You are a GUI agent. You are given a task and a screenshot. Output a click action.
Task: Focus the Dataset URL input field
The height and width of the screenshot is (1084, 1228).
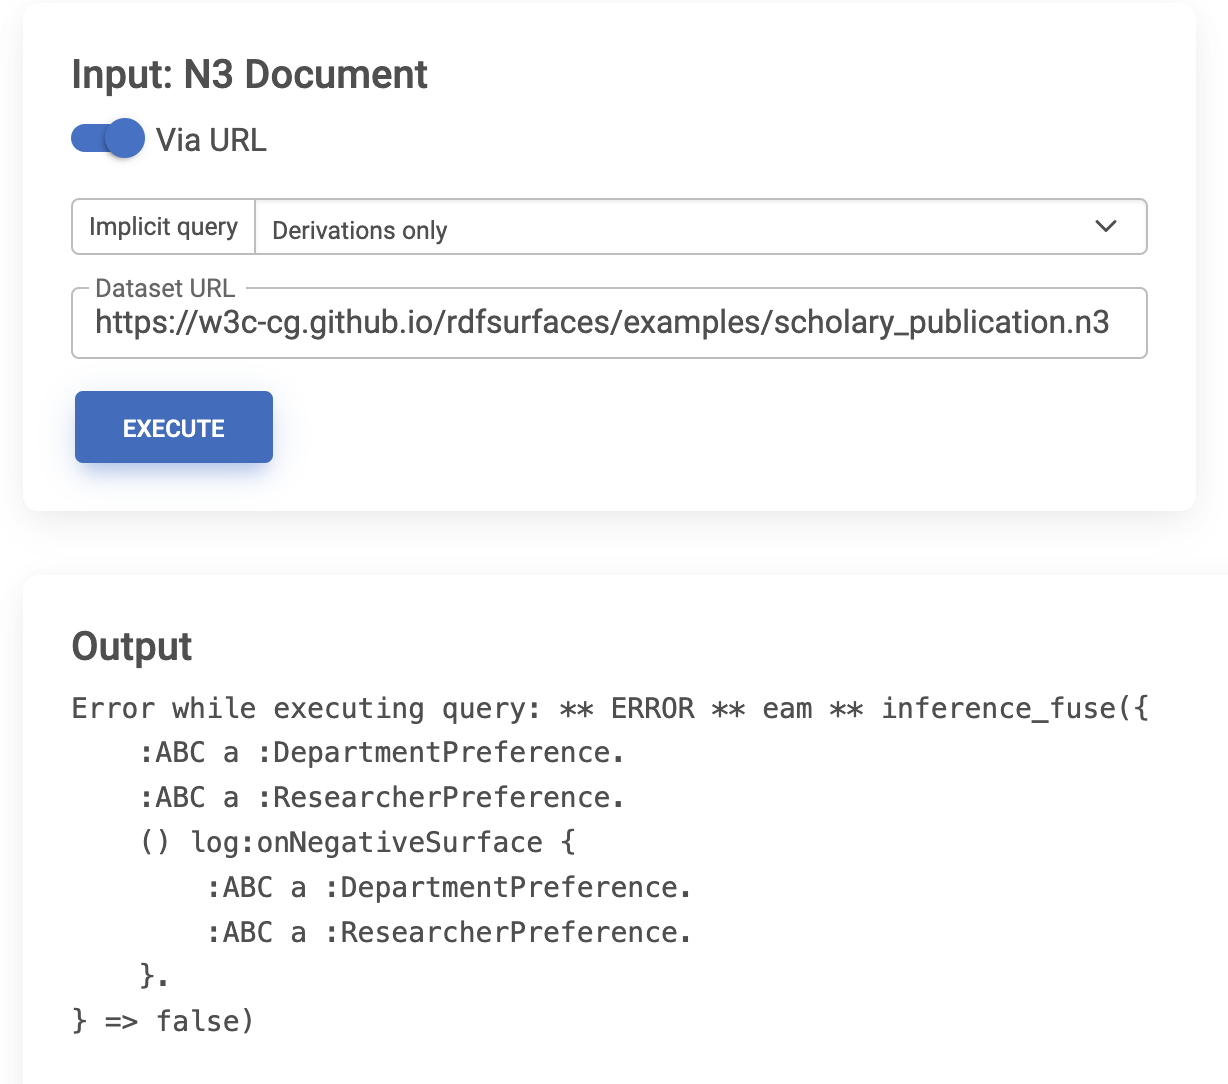(x=602, y=323)
